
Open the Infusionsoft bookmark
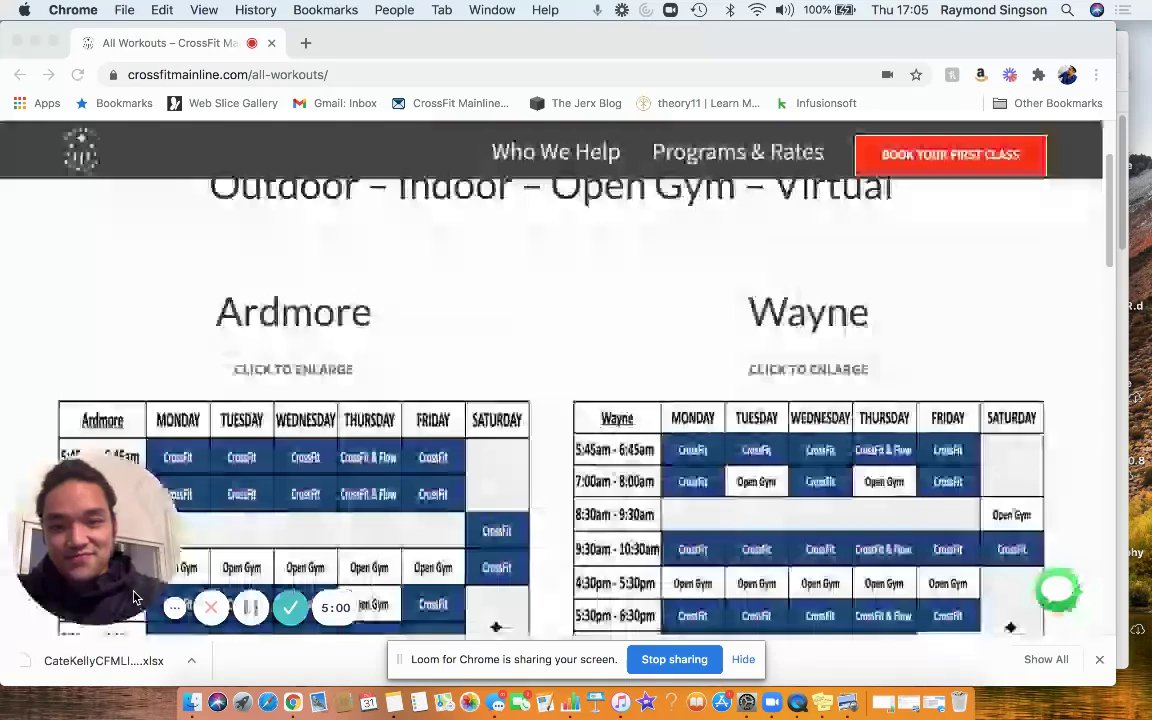pos(816,103)
